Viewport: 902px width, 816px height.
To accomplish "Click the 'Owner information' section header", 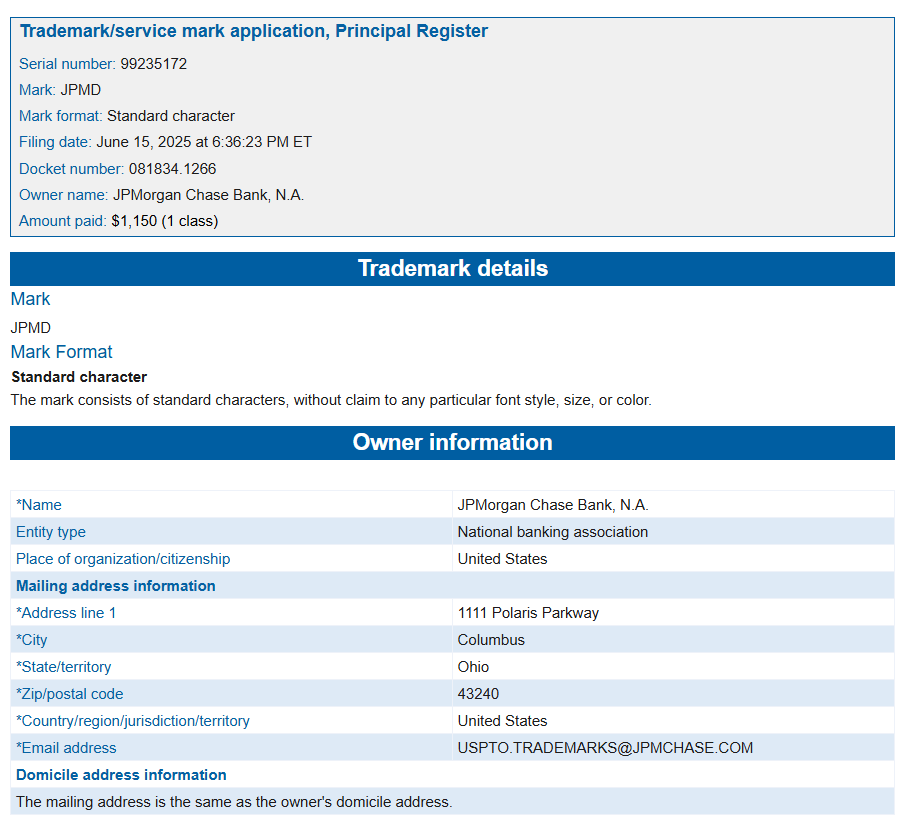I will click(x=452, y=443).
